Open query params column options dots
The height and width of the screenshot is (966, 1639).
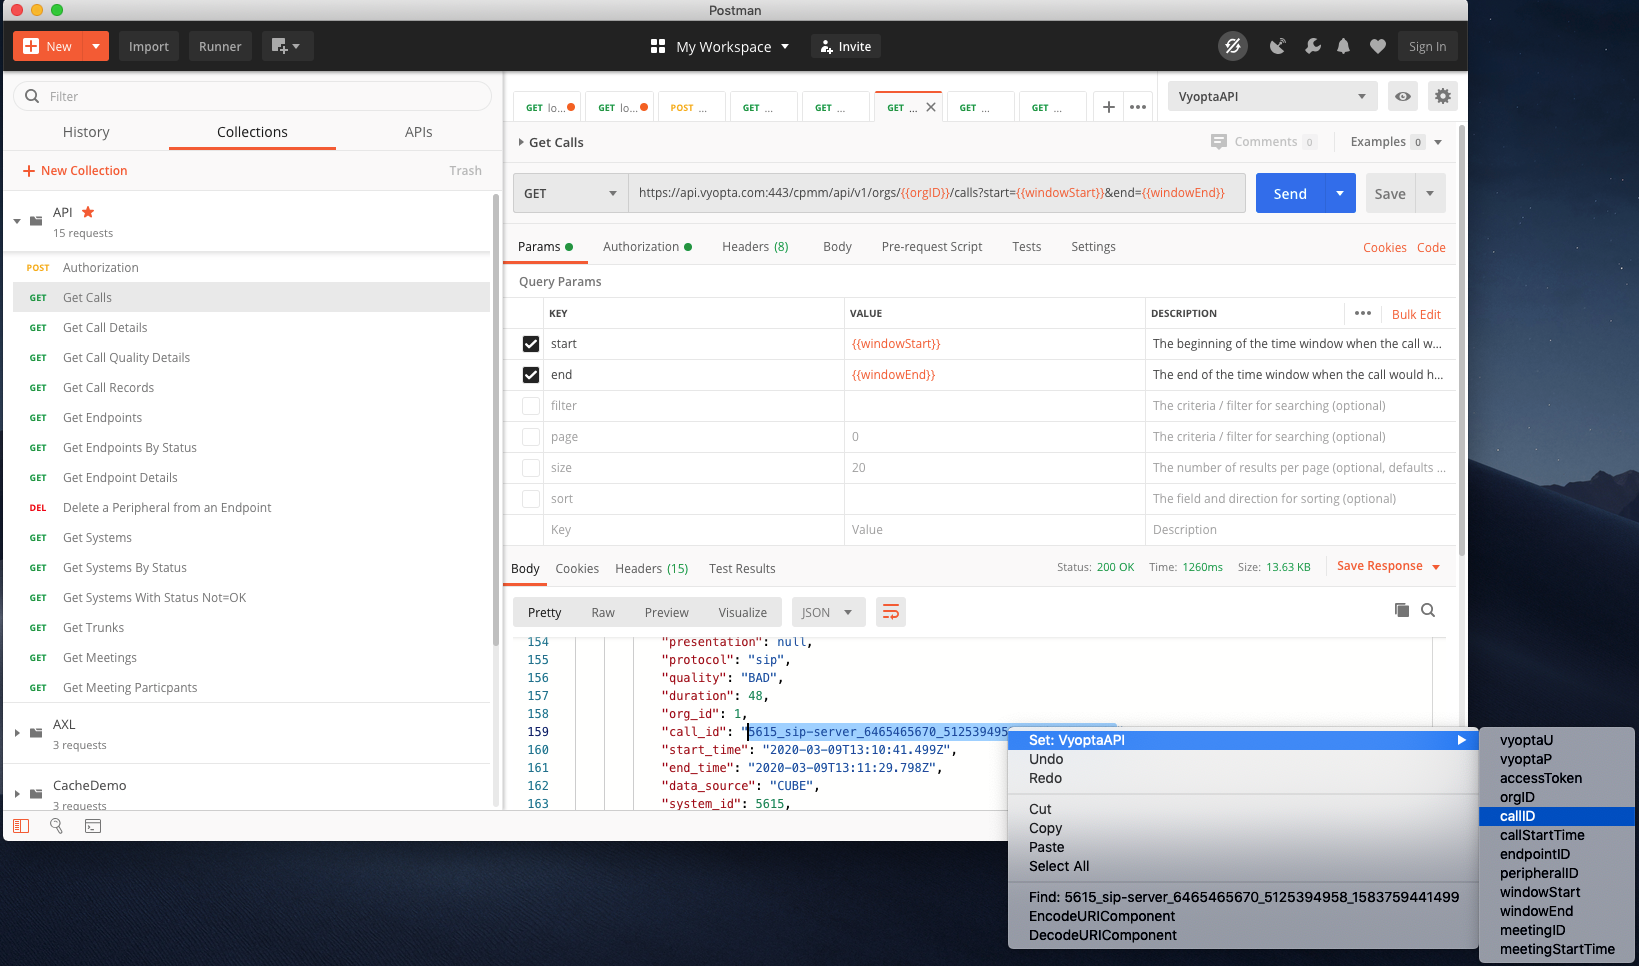click(1362, 313)
